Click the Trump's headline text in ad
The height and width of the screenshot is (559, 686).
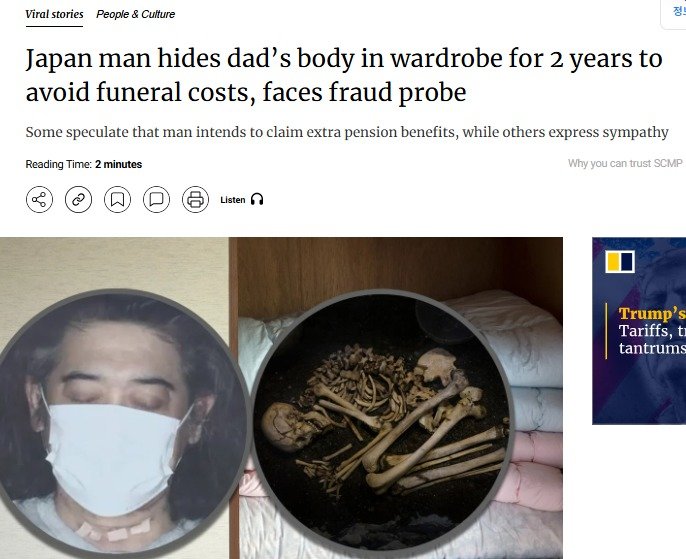[x=652, y=314]
